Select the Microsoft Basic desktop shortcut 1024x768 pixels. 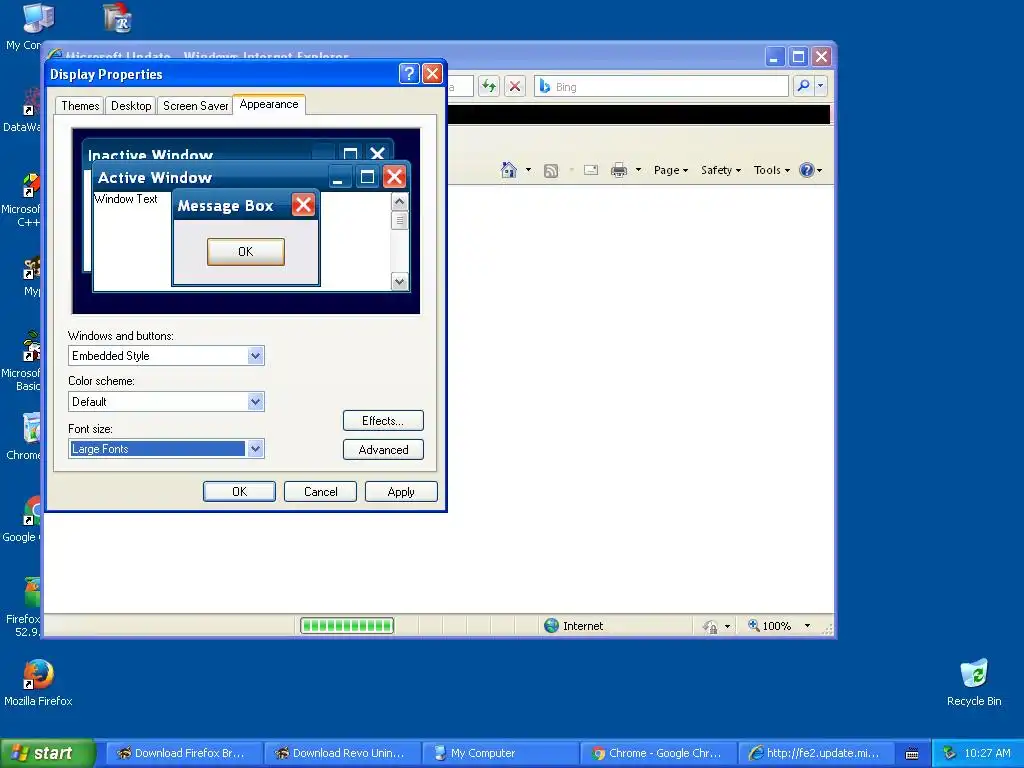coord(21,360)
